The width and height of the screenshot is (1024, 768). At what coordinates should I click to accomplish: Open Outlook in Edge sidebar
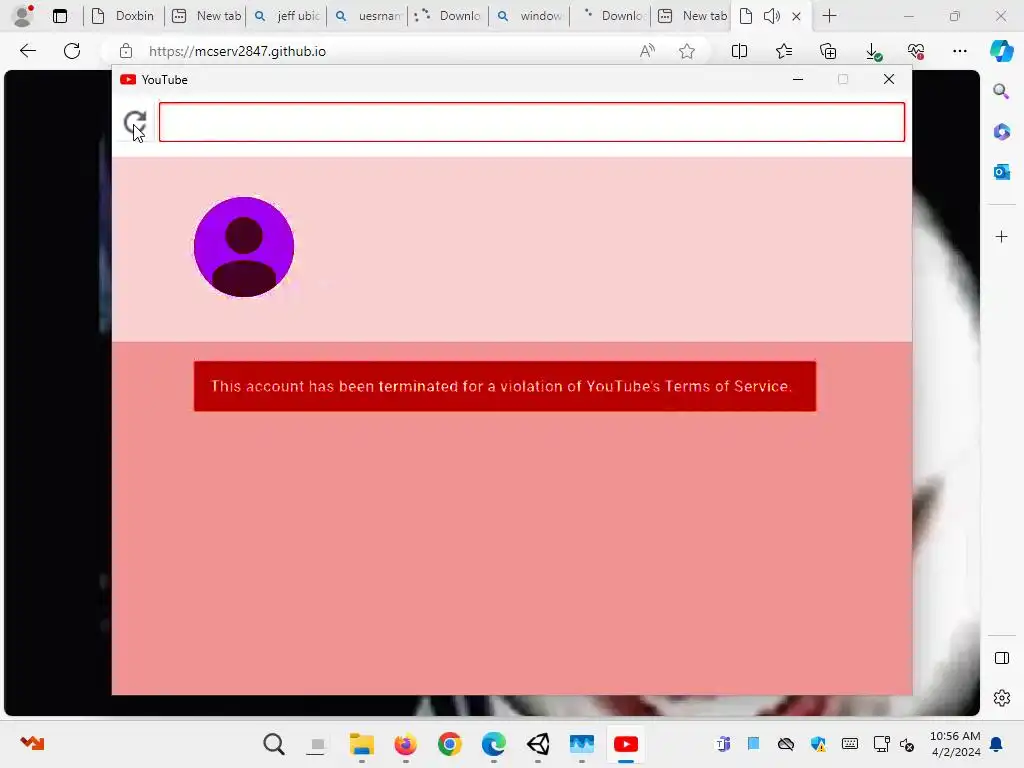[x=1001, y=172]
